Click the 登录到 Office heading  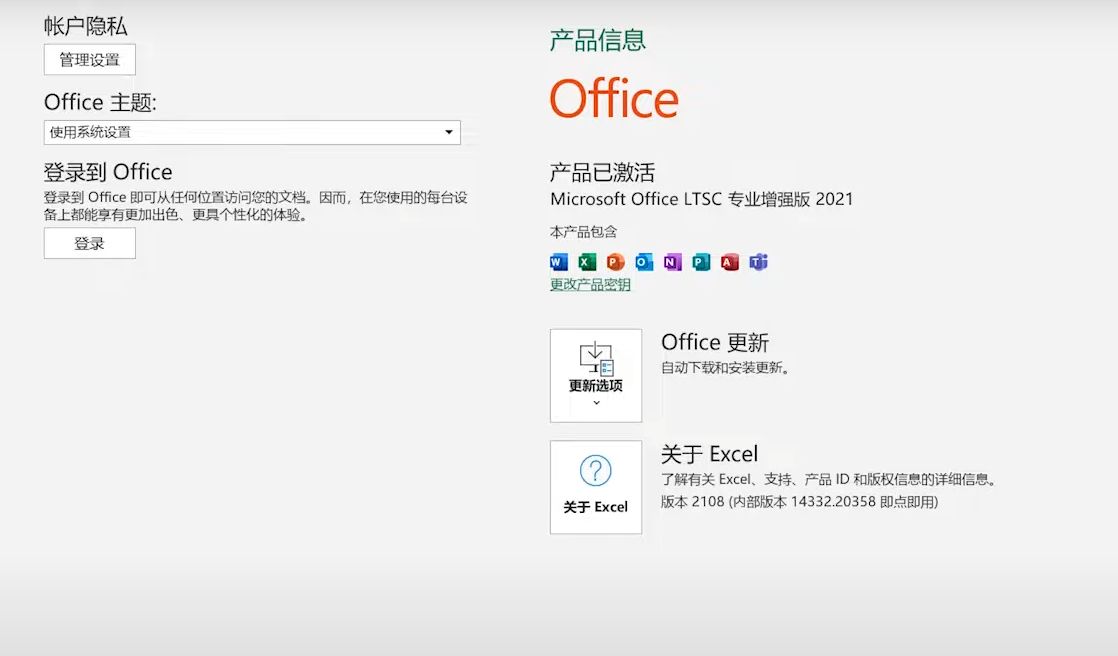[108, 172]
